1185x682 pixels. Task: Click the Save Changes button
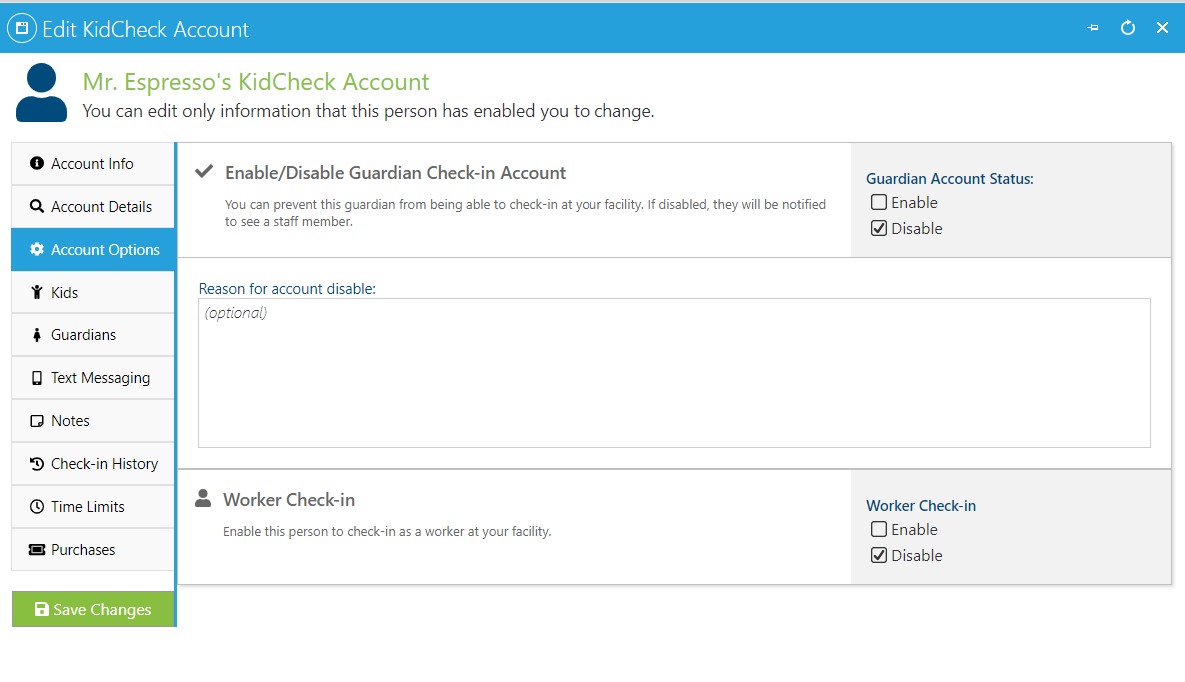pyautogui.click(x=93, y=609)
